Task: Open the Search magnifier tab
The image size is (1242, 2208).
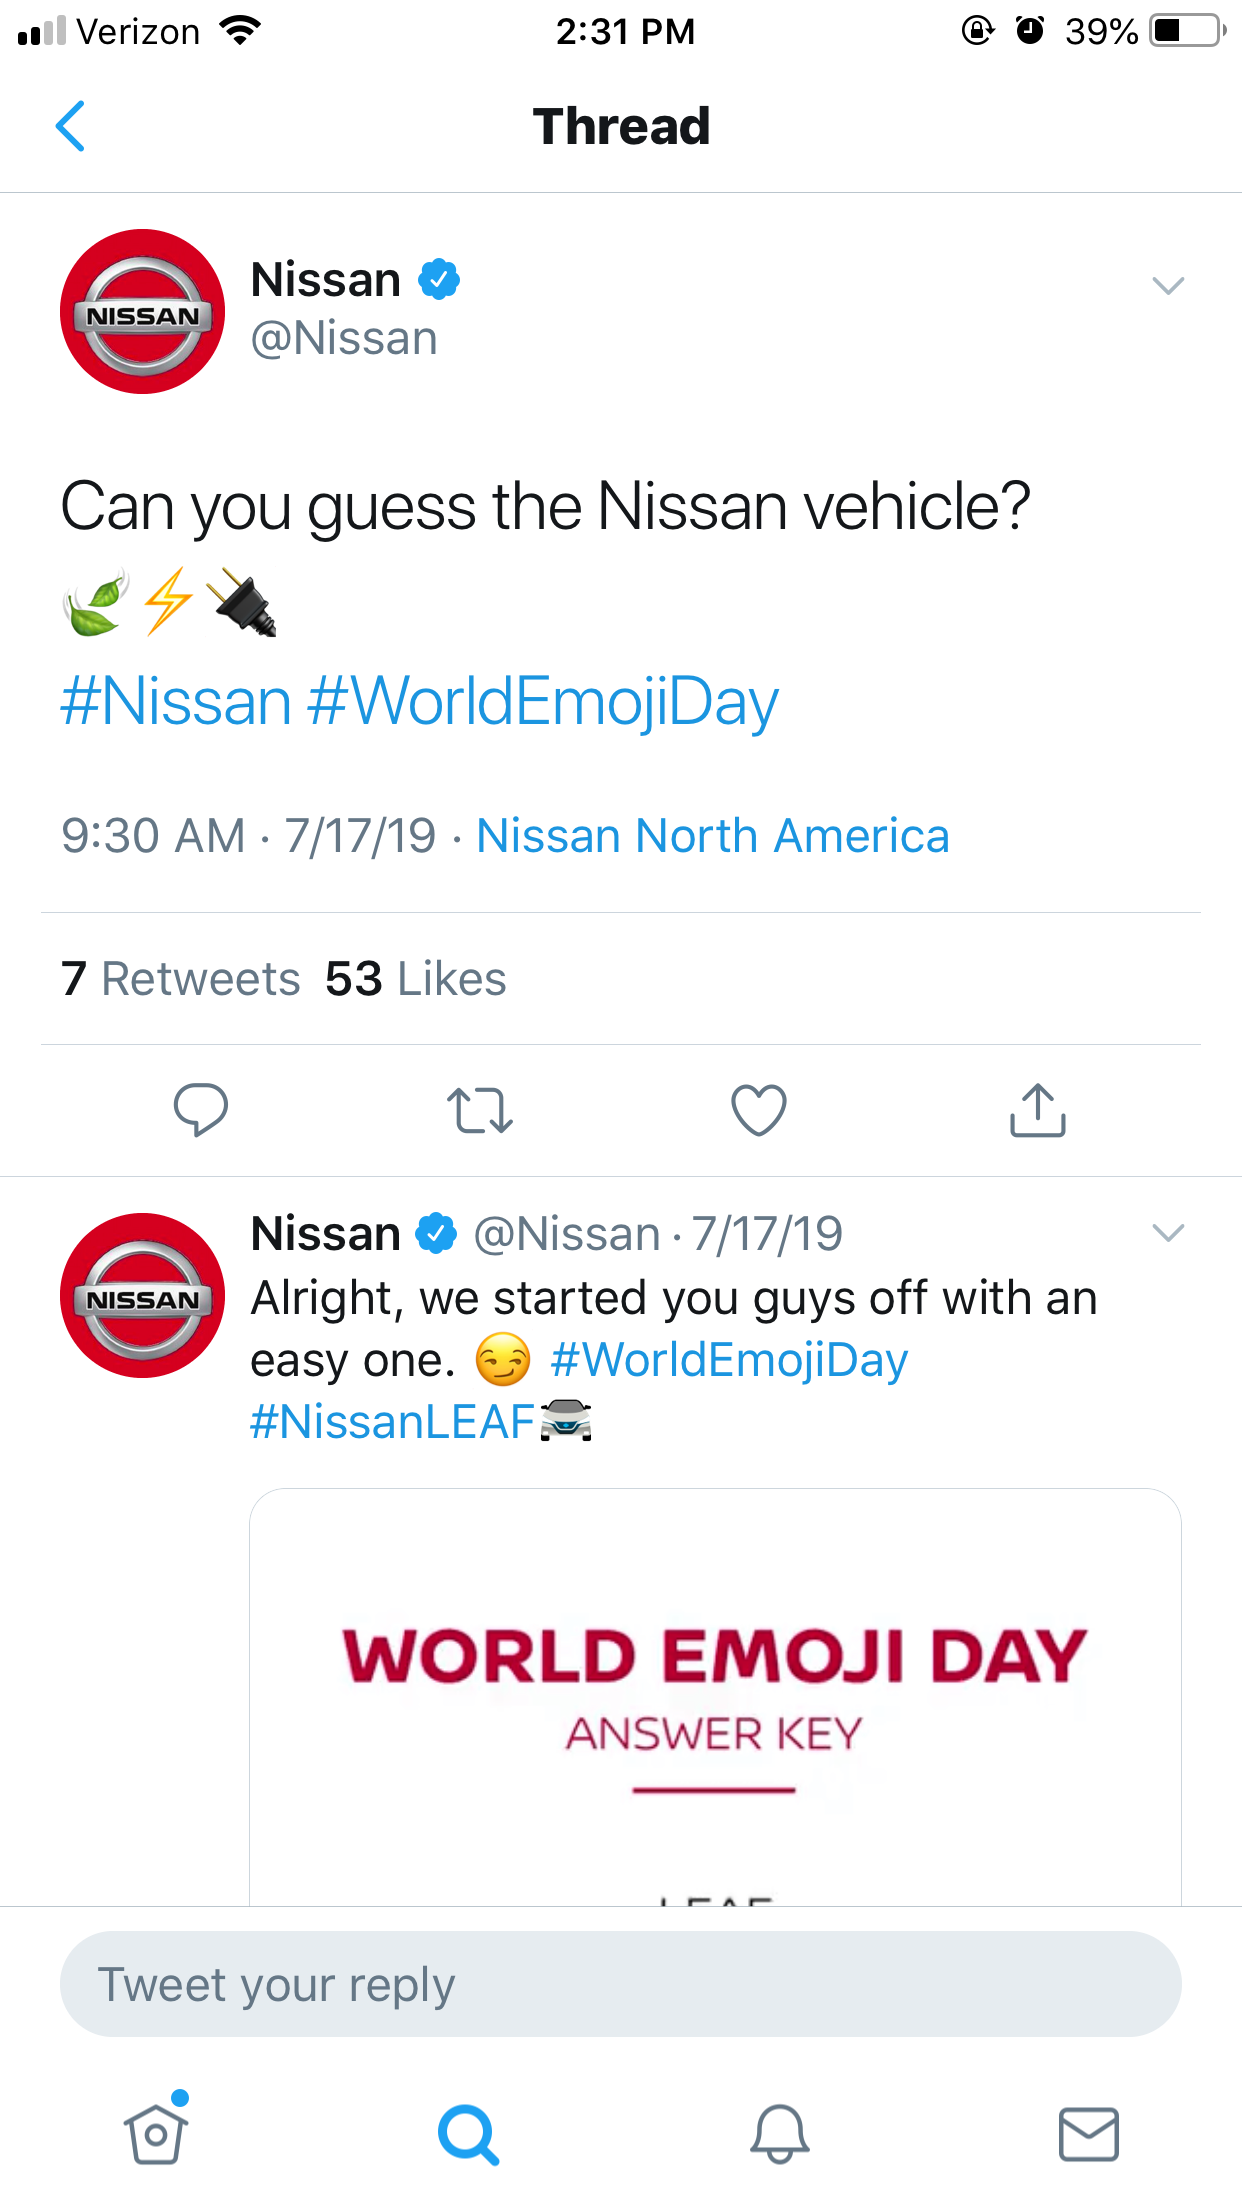Action: (468, 2134)
